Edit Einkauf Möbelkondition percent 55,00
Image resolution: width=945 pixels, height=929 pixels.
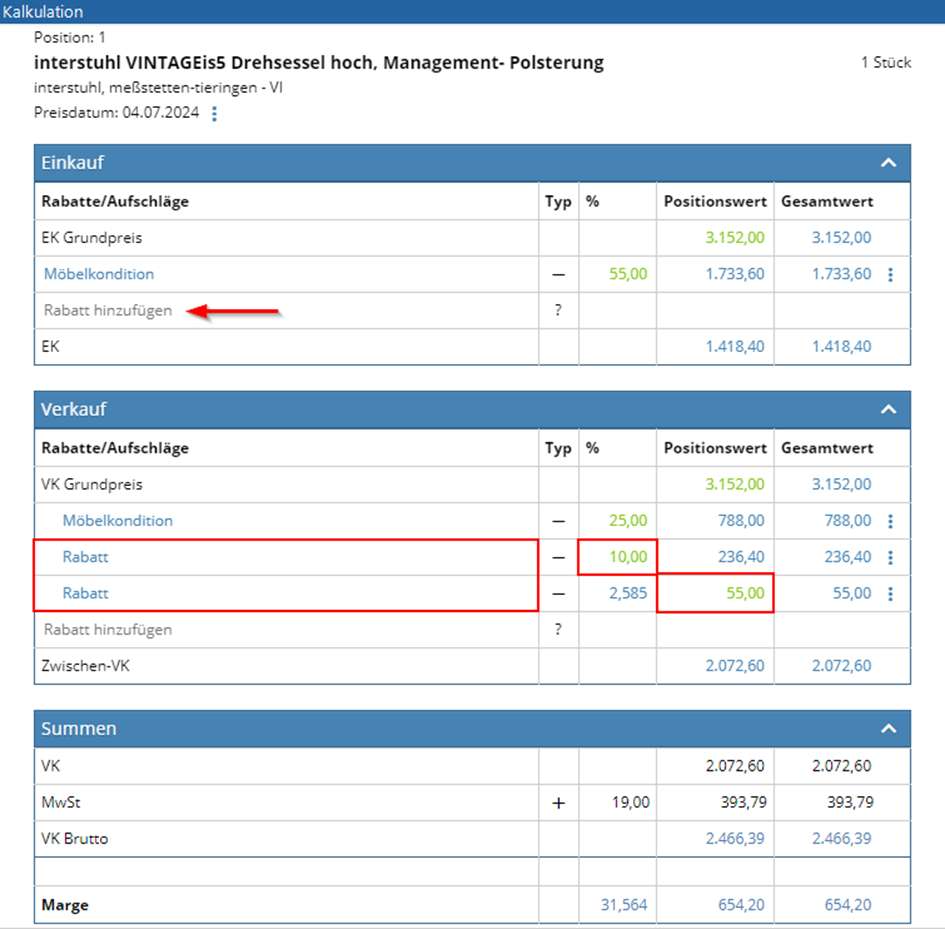click(x=628, y=274)
